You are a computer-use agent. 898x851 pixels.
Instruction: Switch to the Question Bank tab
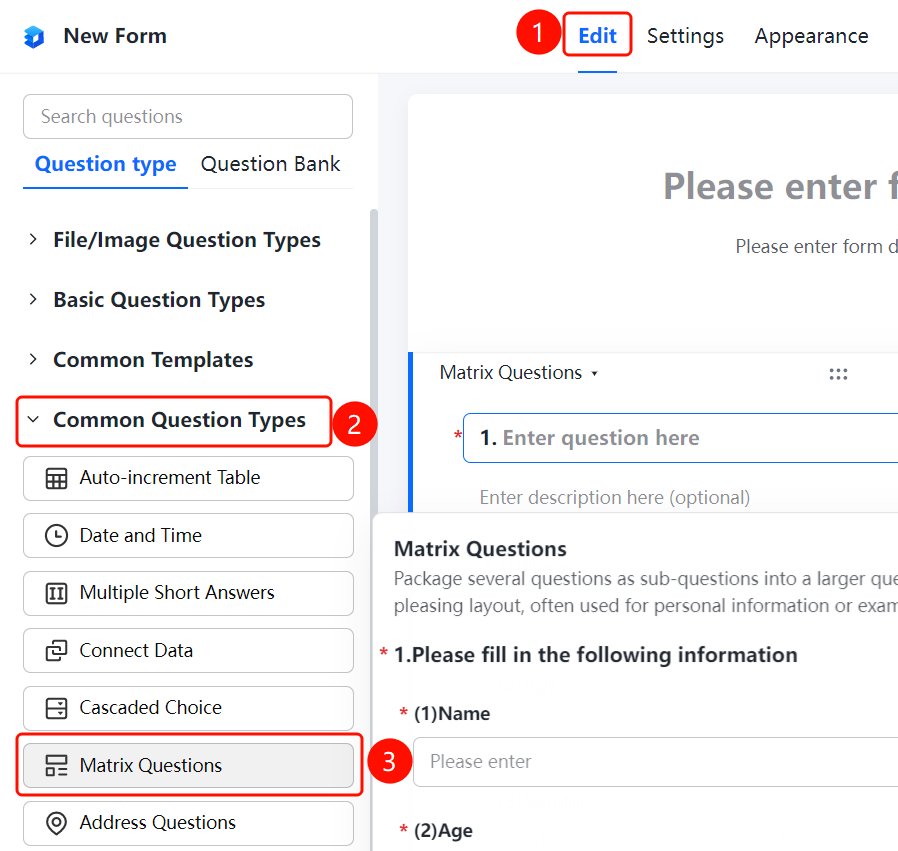pyautogui.click(x=270, y=164)
